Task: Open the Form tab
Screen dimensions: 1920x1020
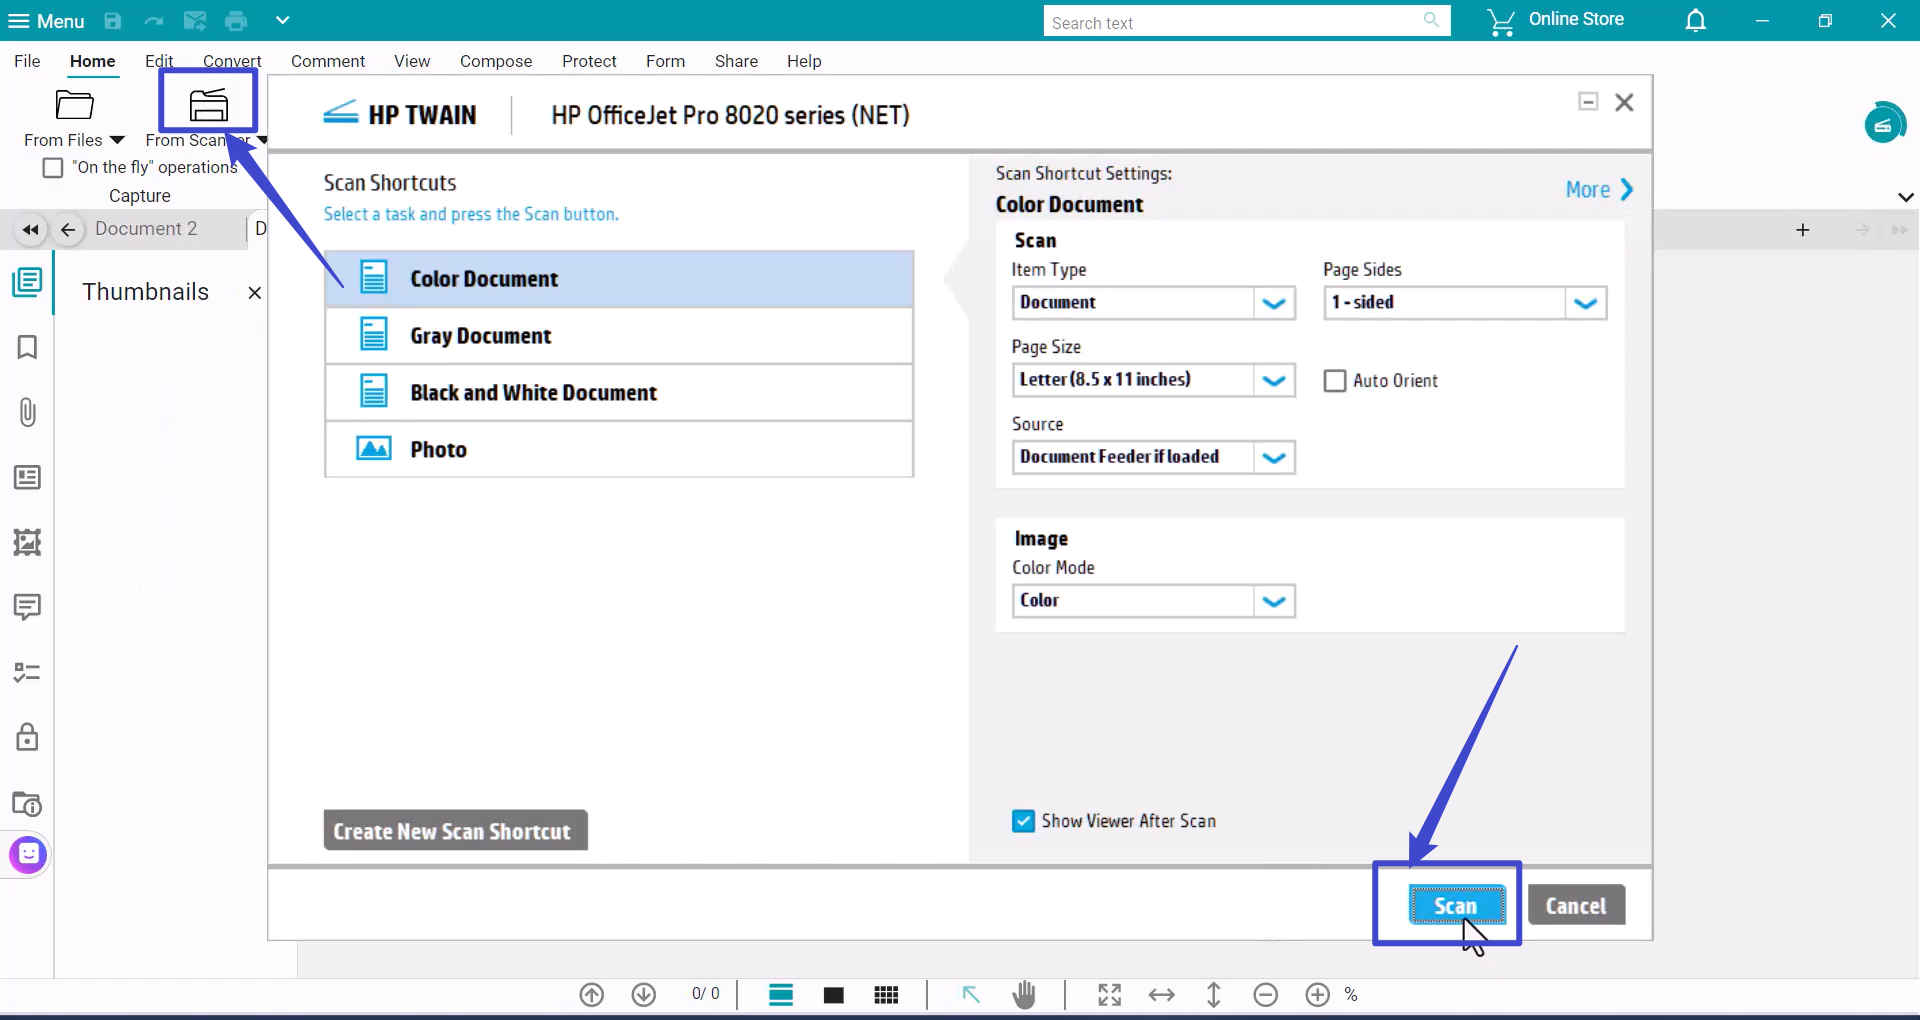Action: pyautogui.click(x=665, y=61)
